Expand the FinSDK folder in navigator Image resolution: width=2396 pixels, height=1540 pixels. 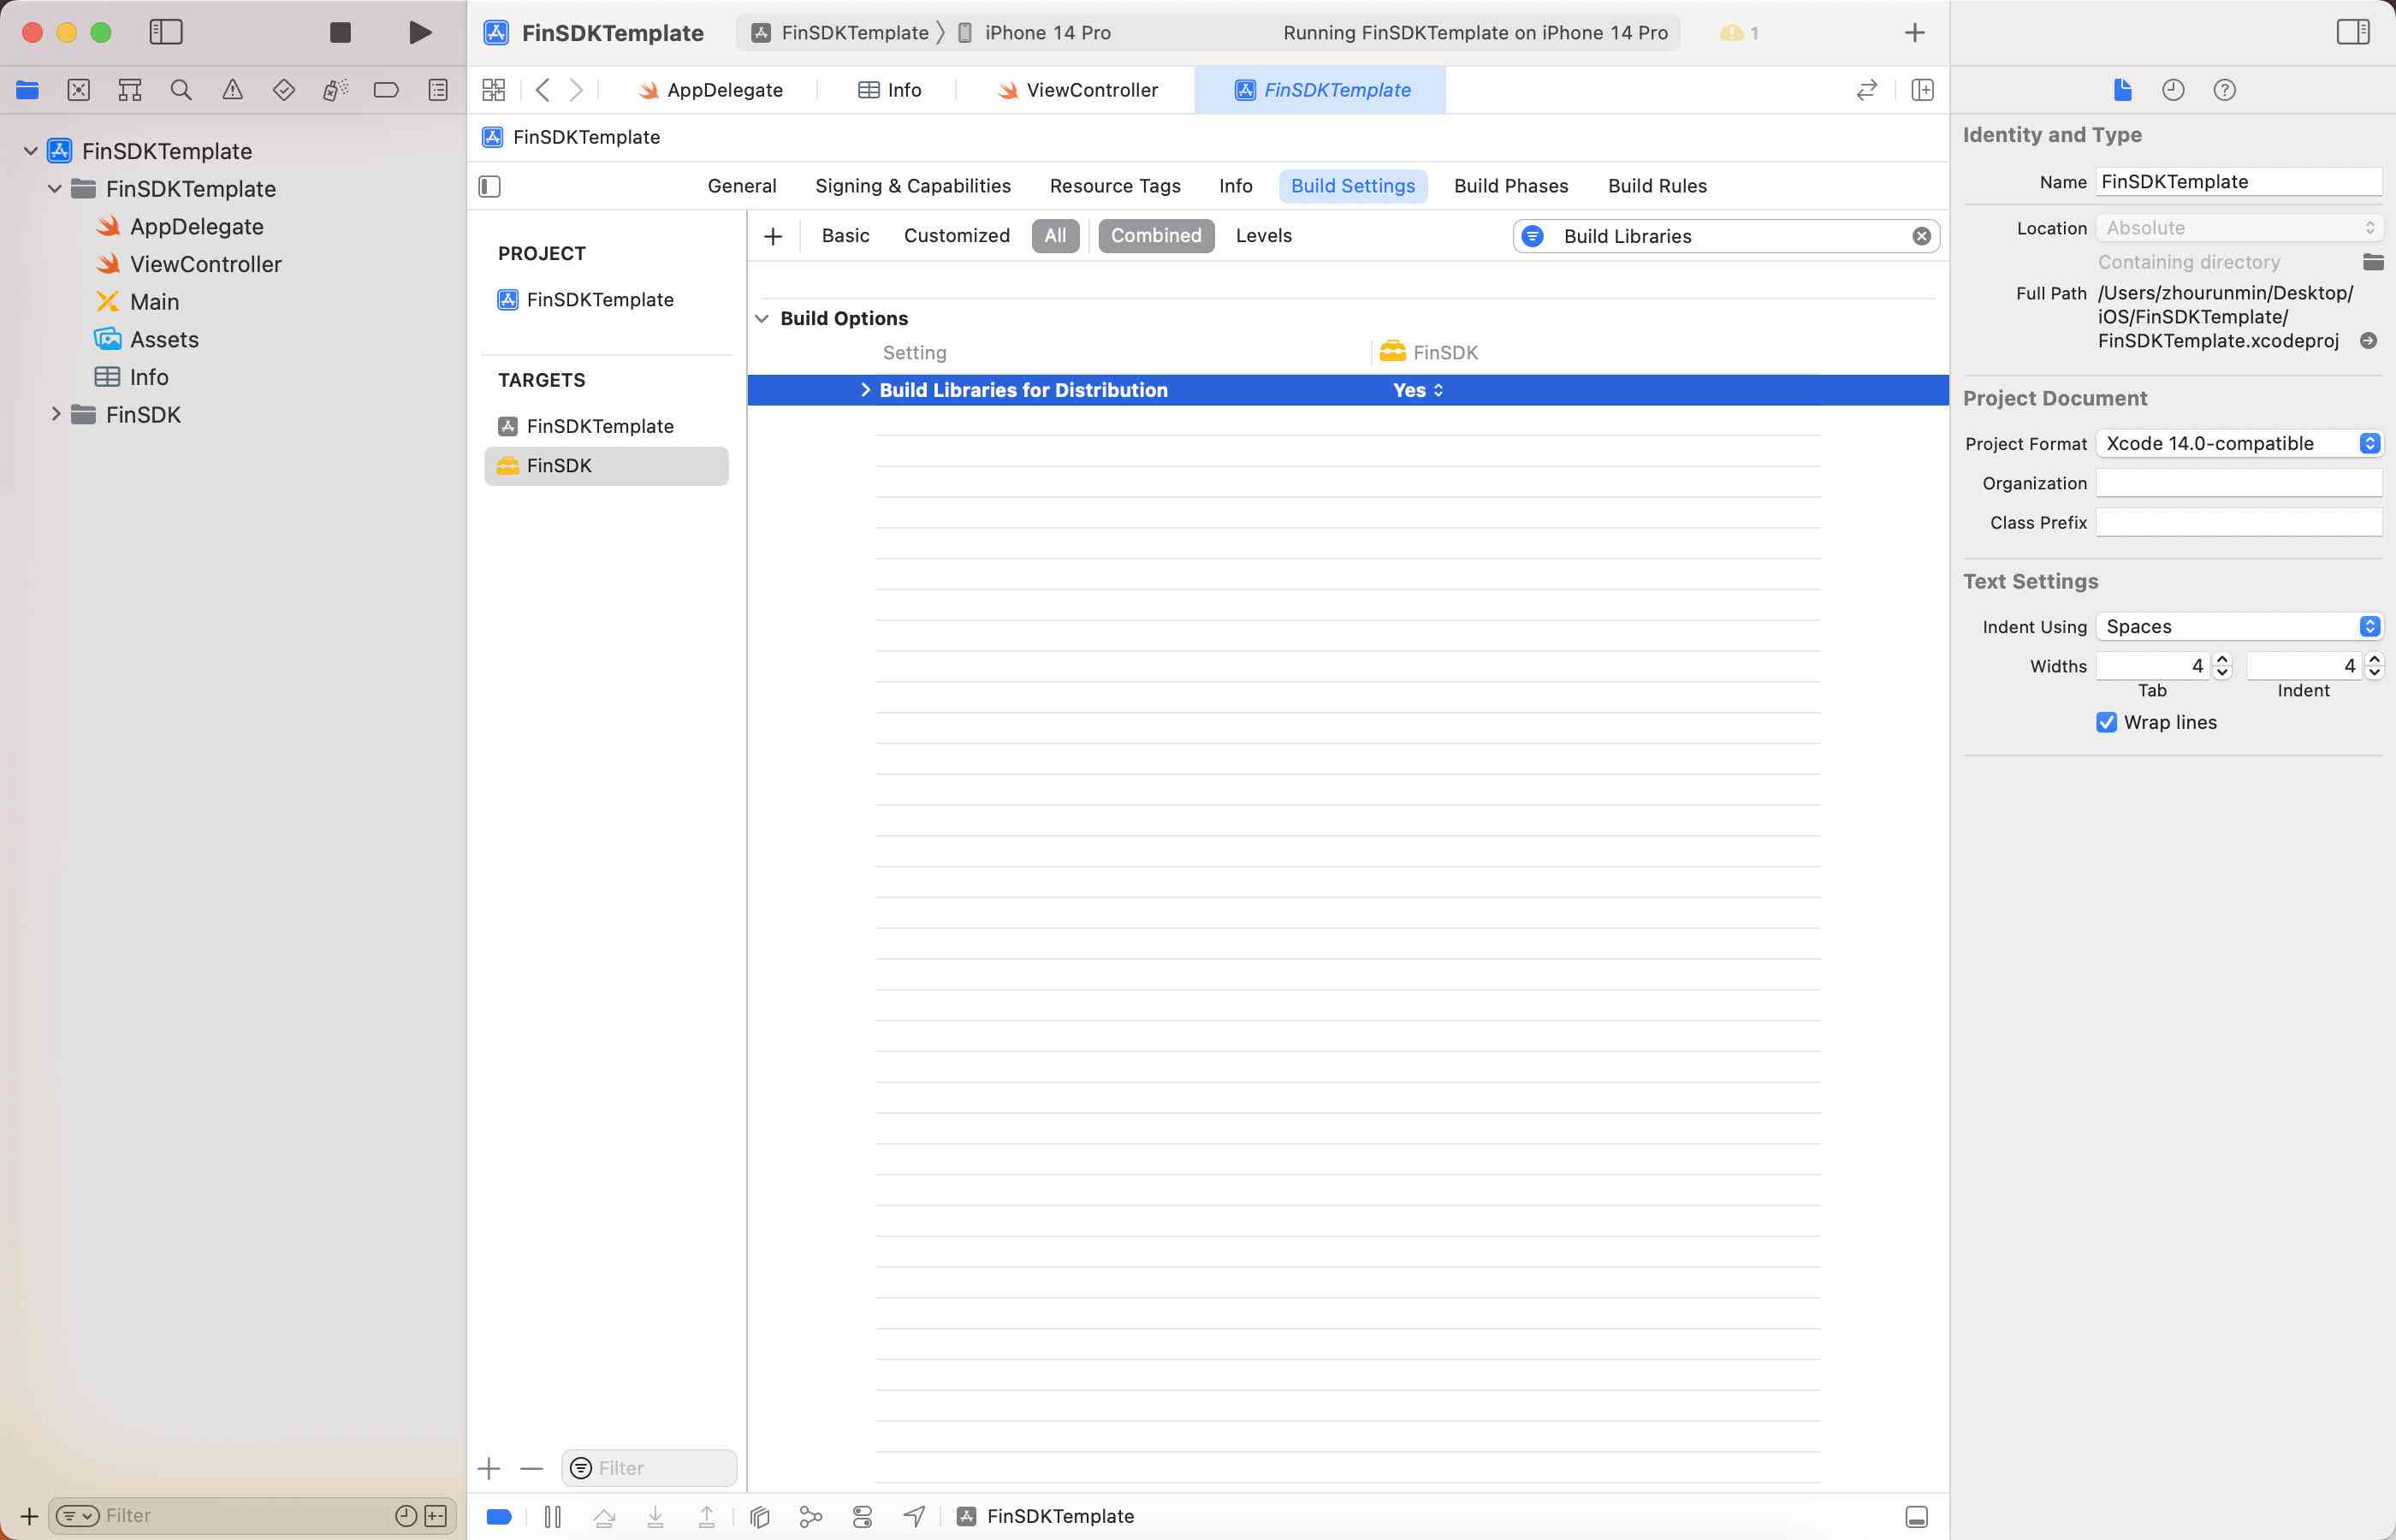point(55,414)
